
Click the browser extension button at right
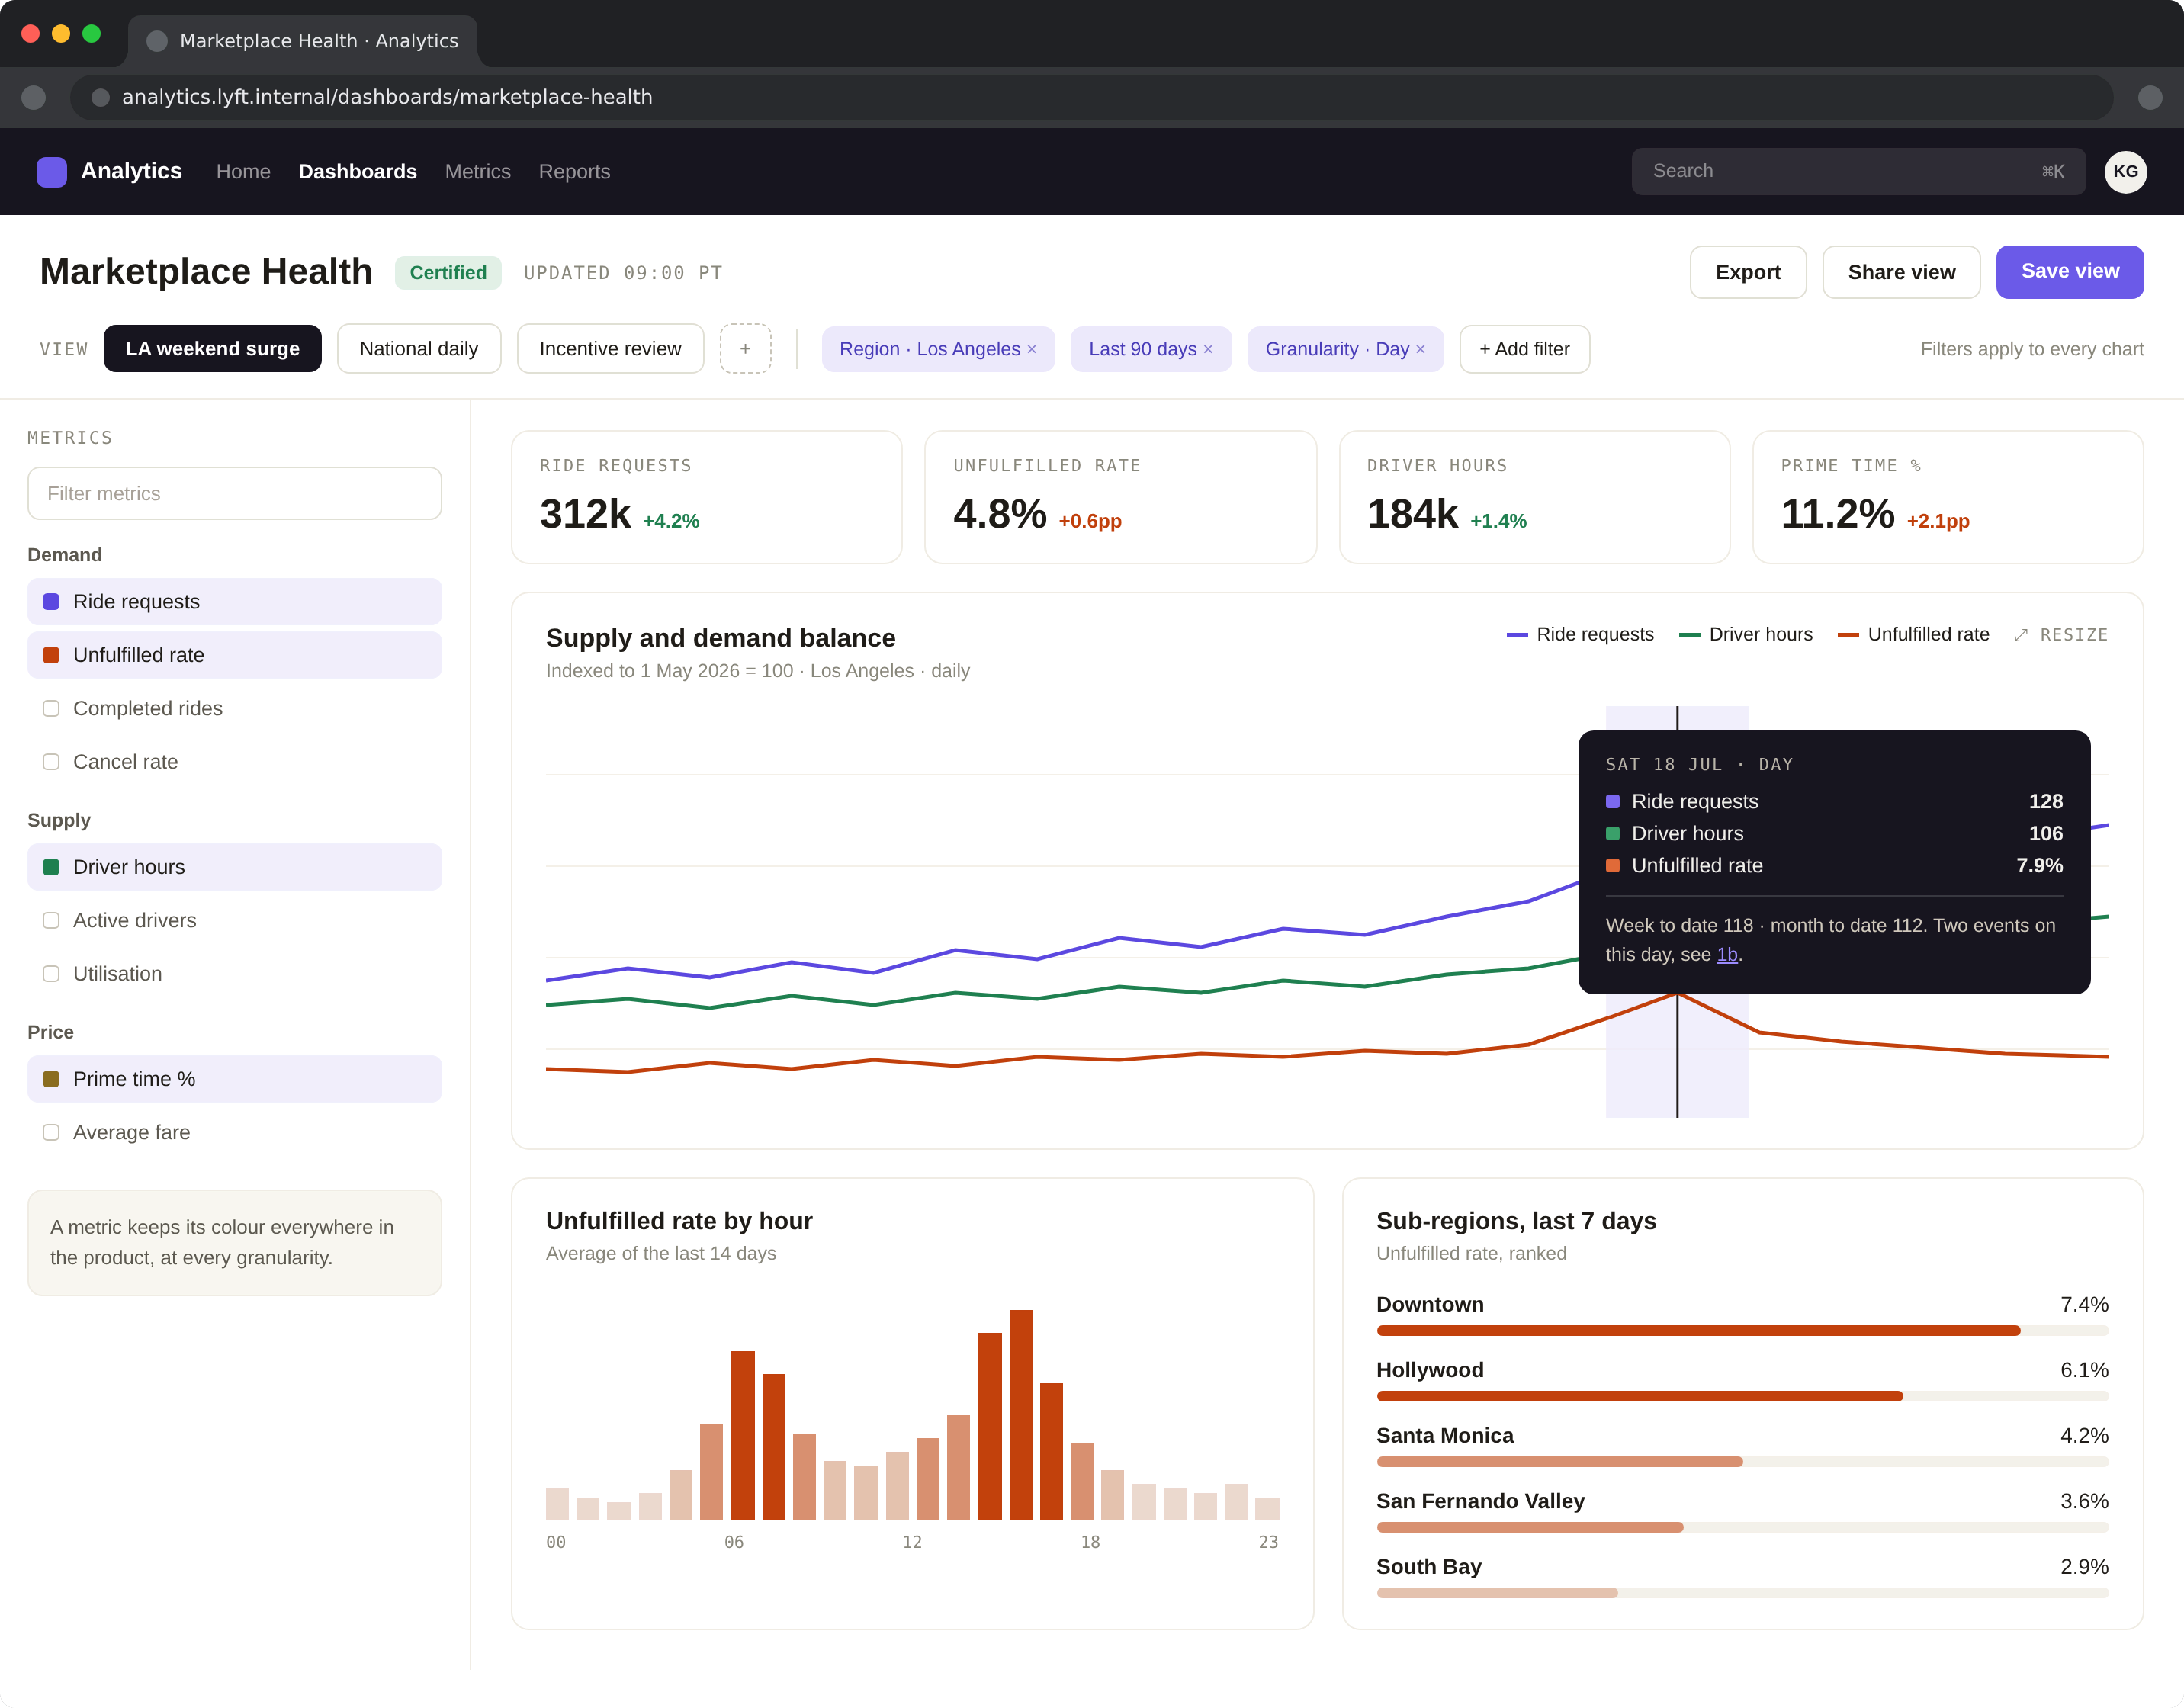point(2150,97)
